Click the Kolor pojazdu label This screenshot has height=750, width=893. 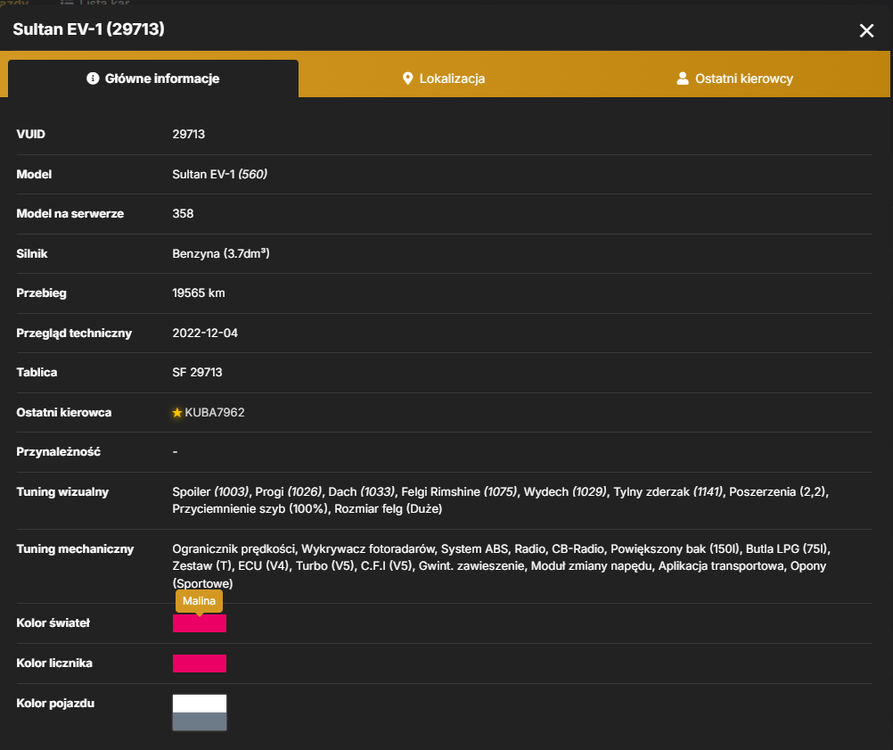pyautogui.click(x=55, y=703)
